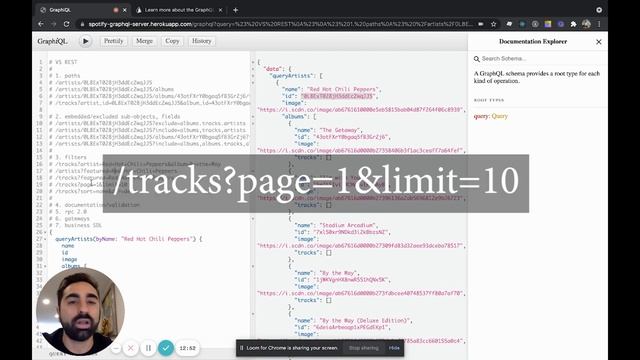
Task: Switch to the GraphiQL browser tab
Action: point(82,10)
